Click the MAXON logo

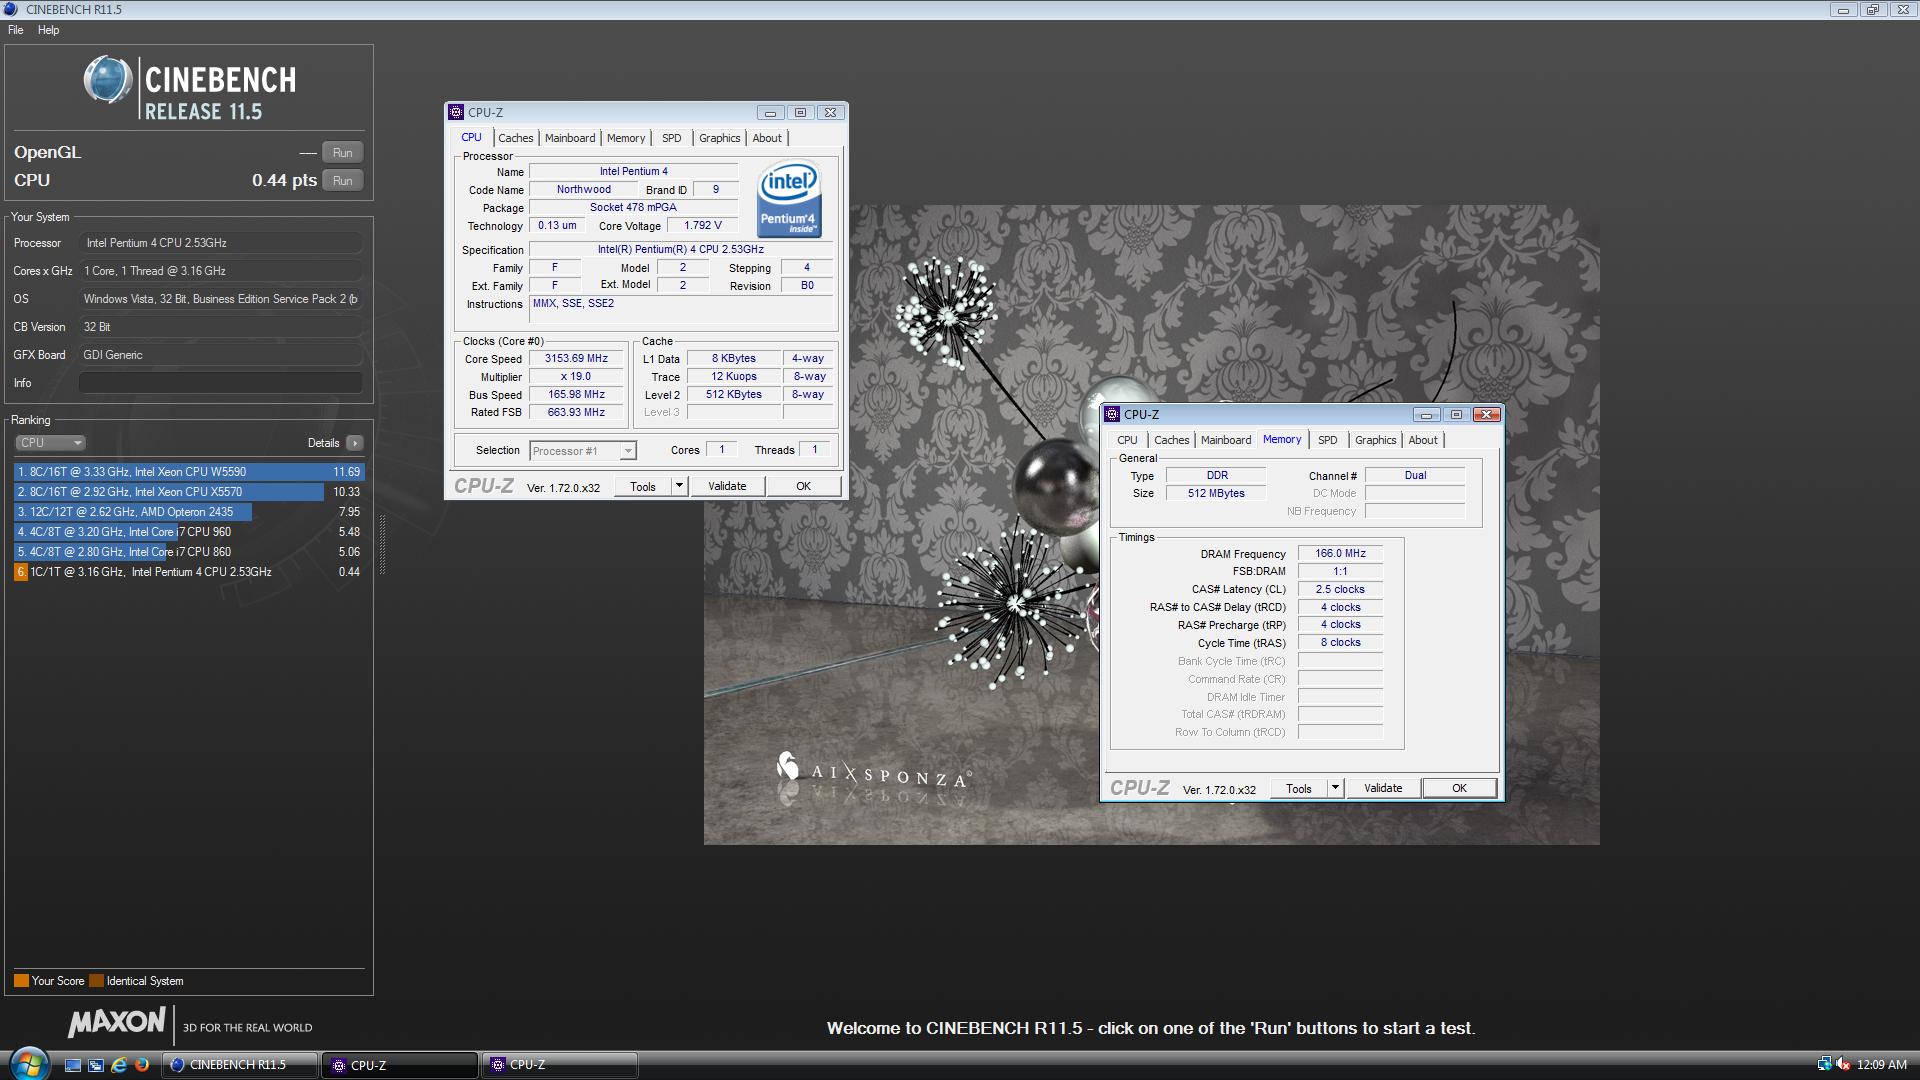point(117,1022)
